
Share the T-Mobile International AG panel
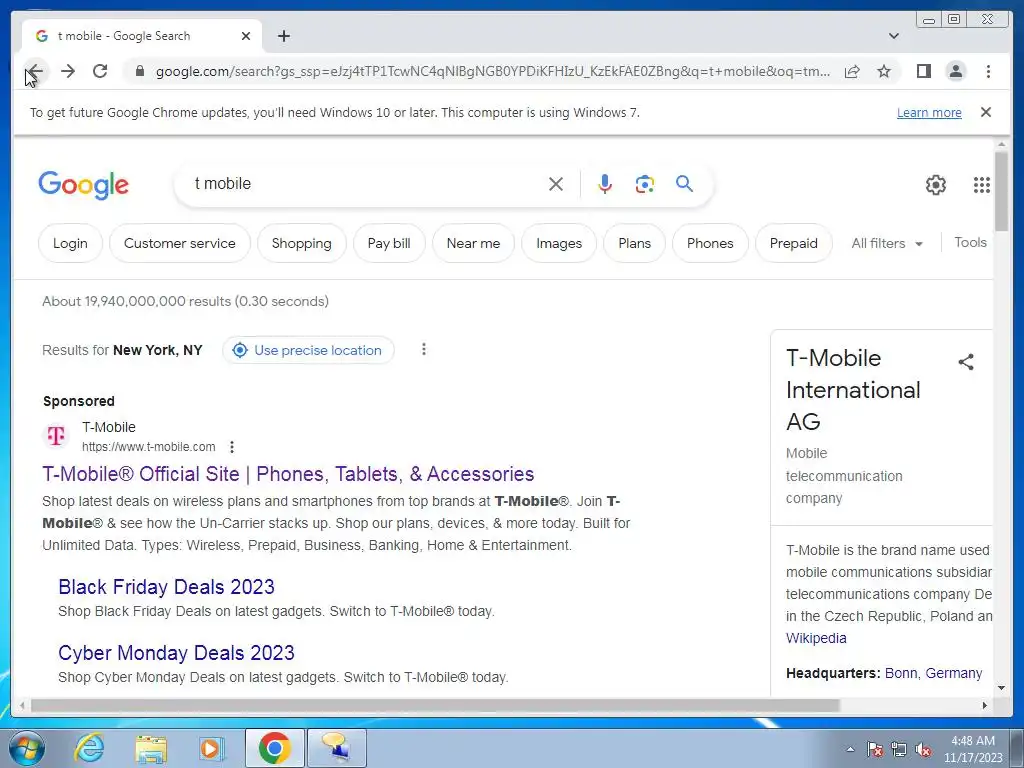966,362
